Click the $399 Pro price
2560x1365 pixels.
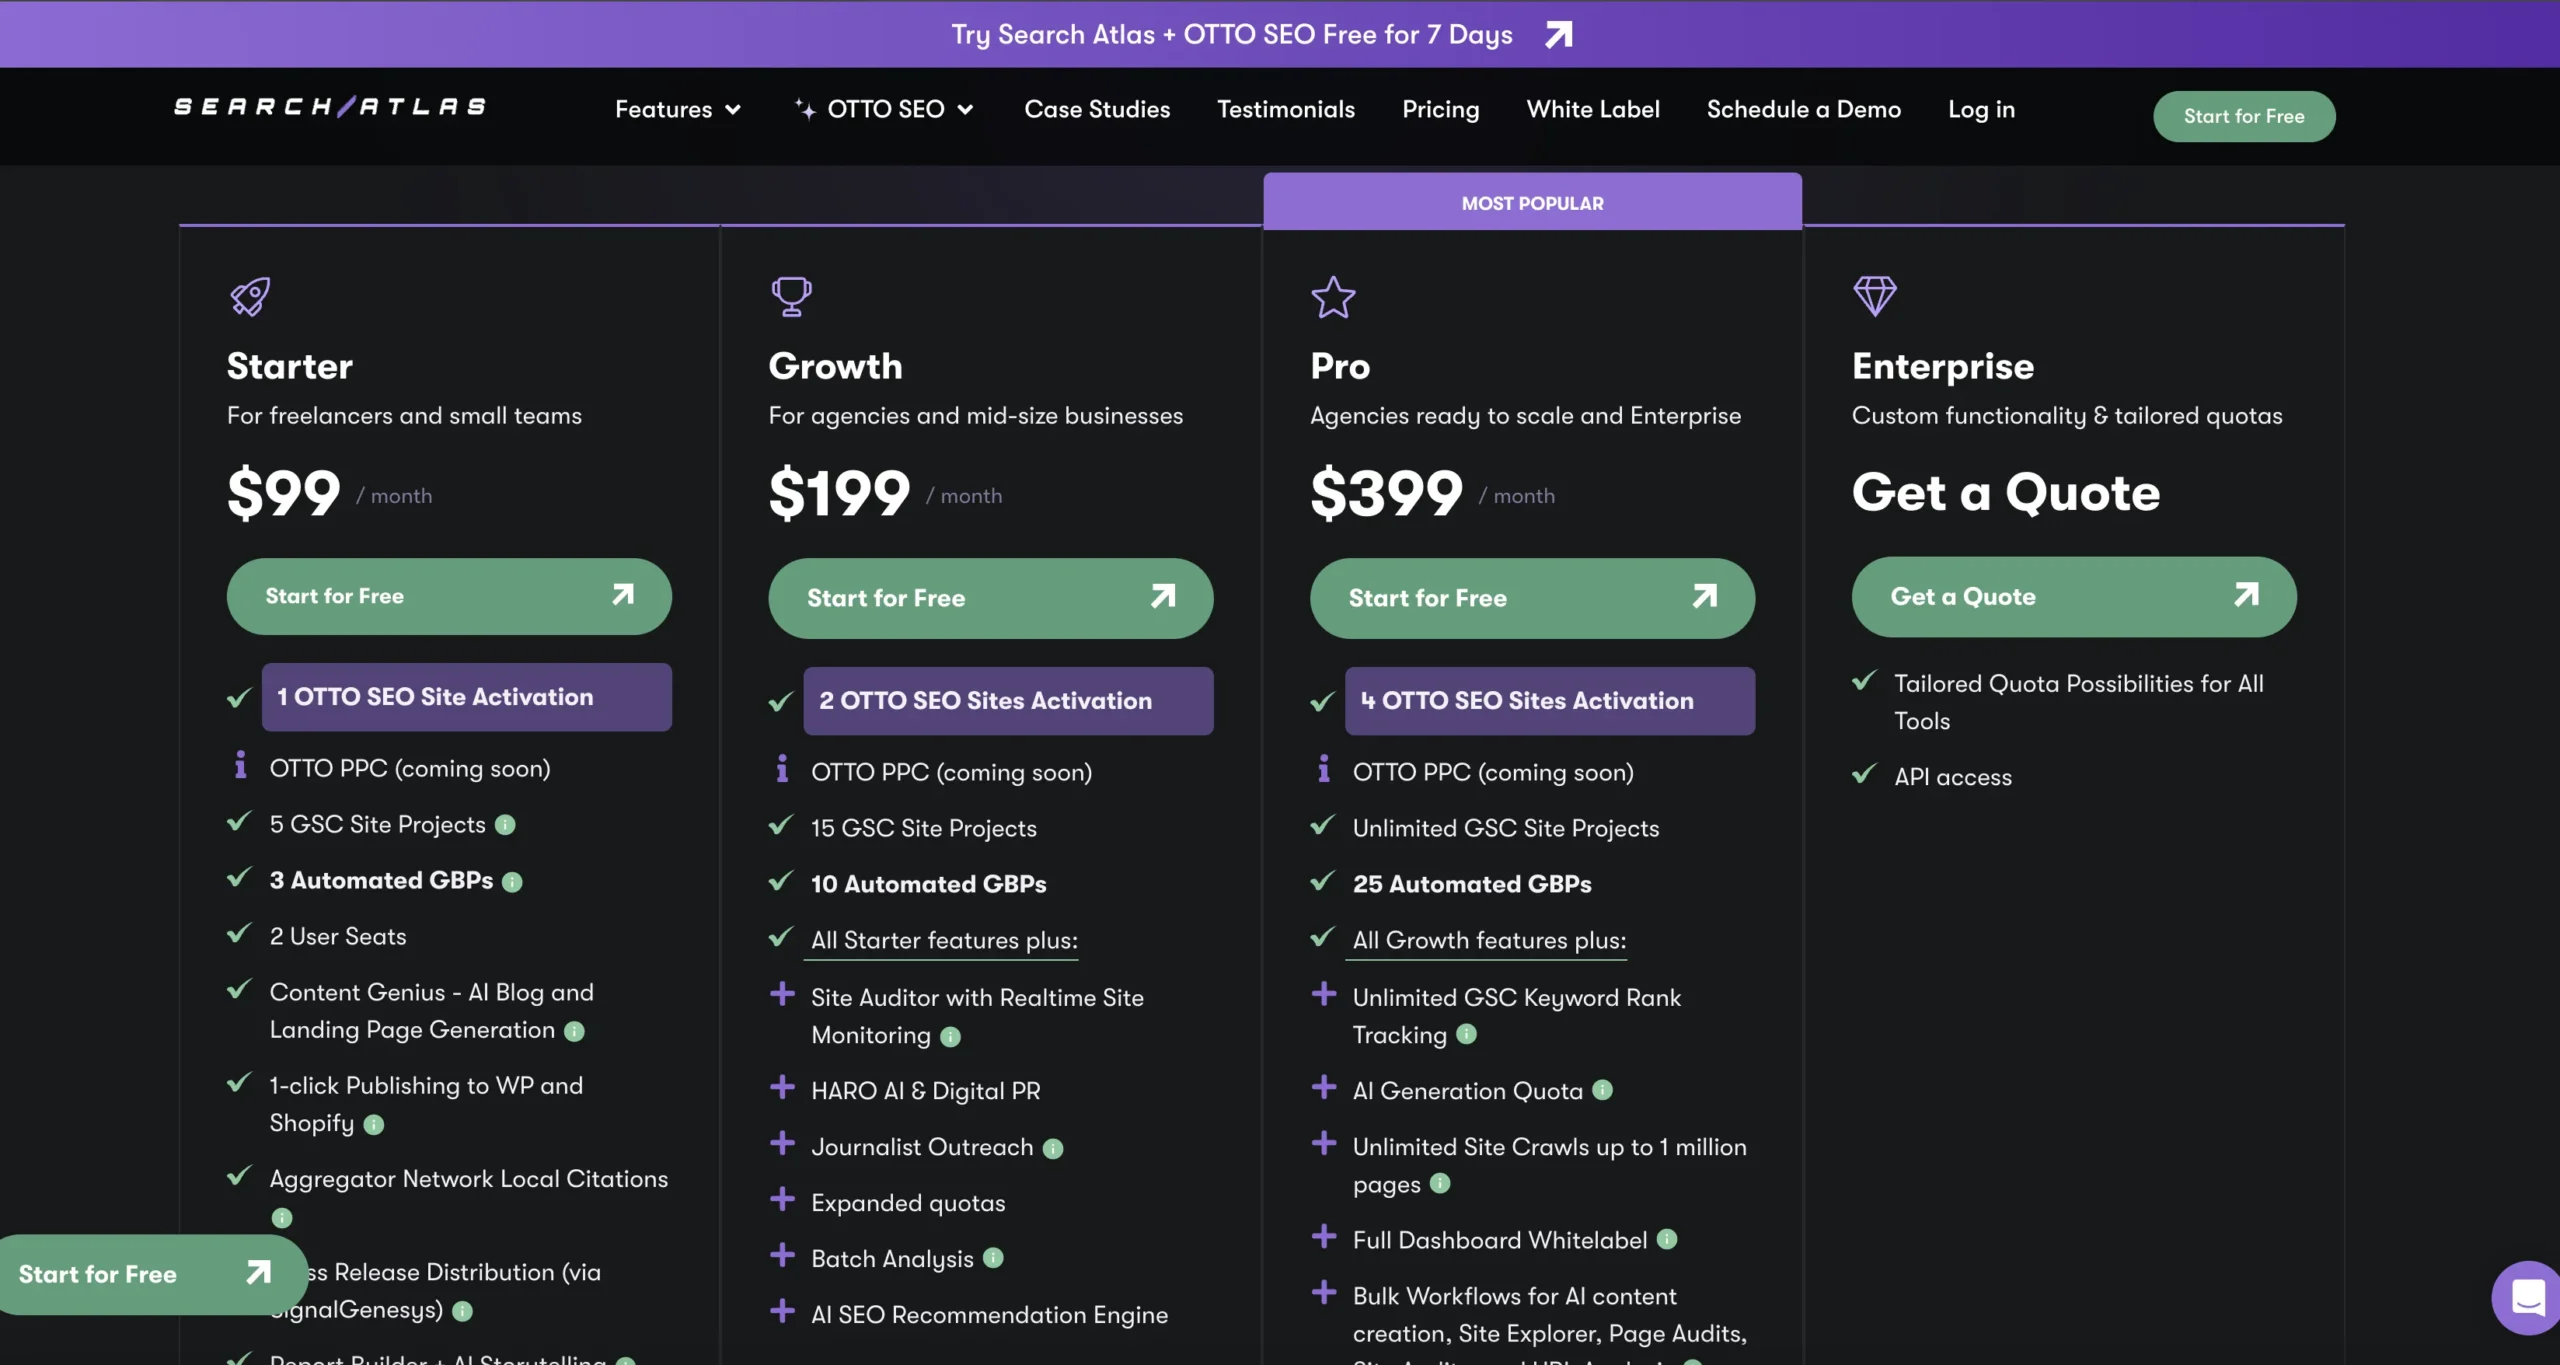click(1387, 492)
